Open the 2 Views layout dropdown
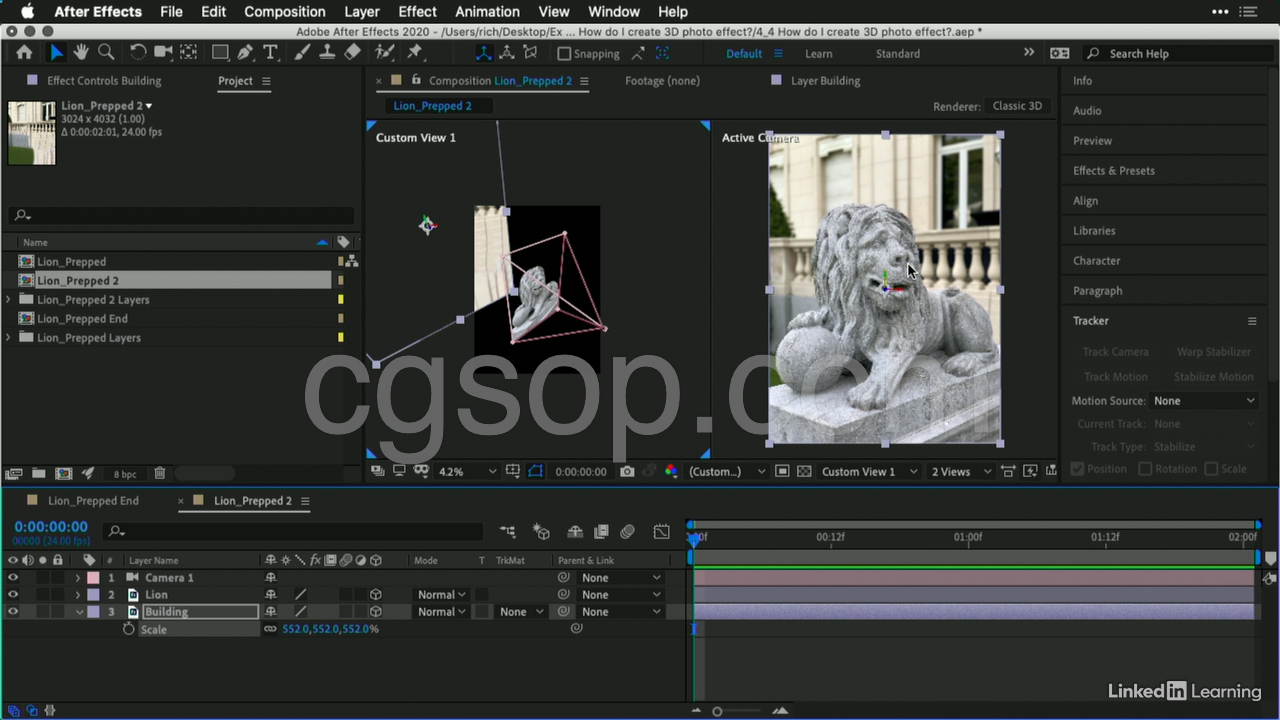The height and width of the screenshot is (720, 1280). click(x=961, y=472)
